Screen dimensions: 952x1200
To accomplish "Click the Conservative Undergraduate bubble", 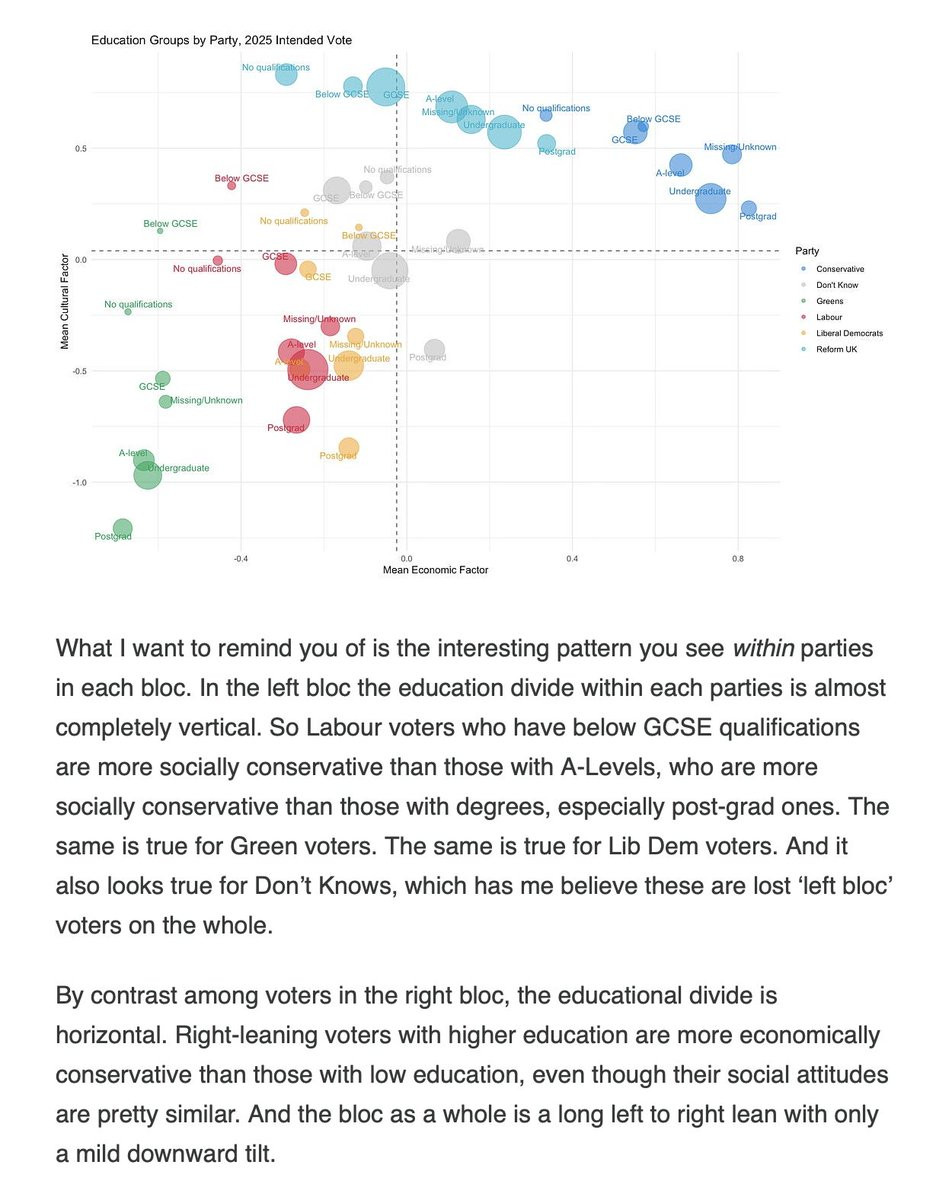I will point(710,197).
